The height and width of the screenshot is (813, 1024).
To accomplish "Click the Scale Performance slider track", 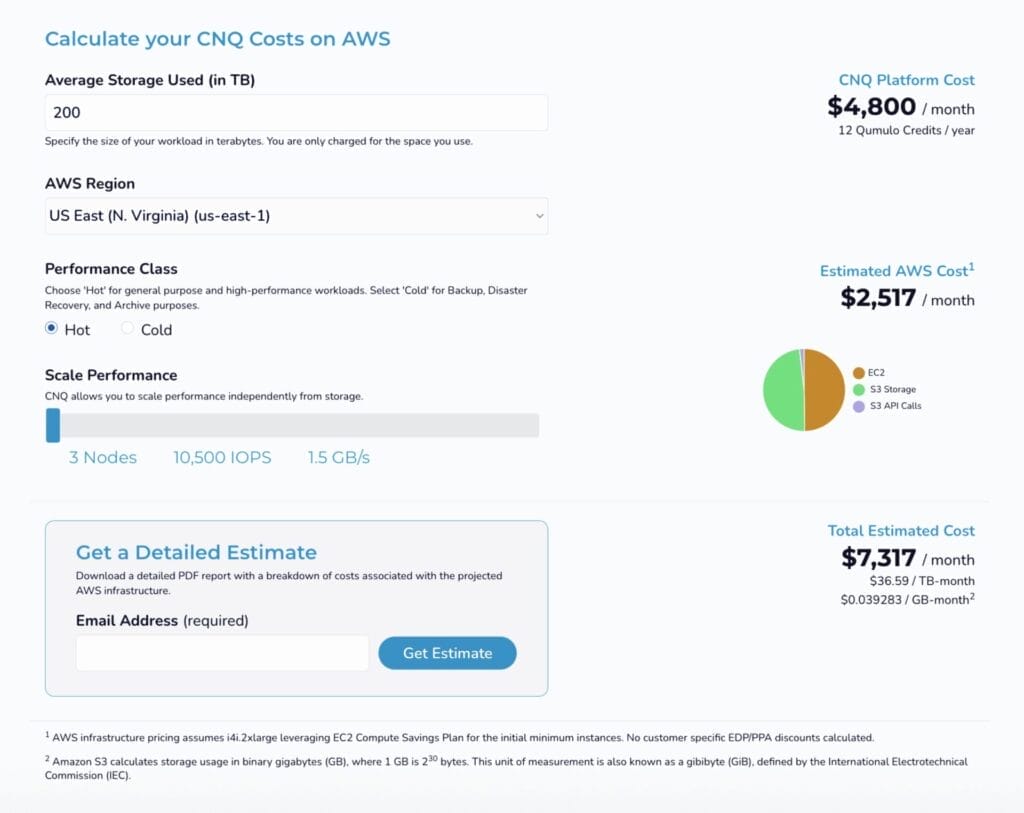I will pos(300,425).
